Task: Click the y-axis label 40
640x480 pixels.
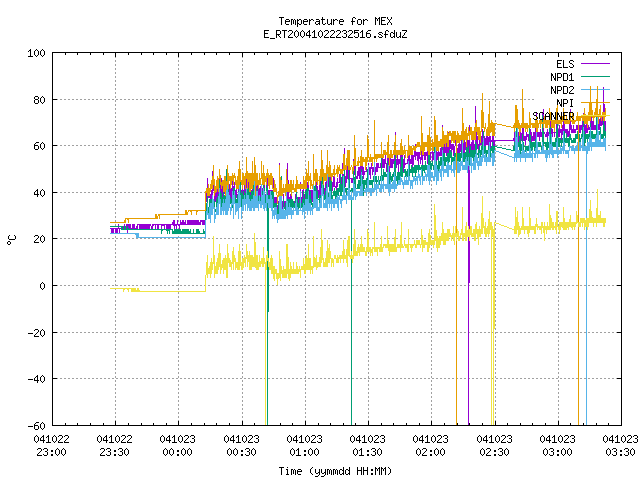Action: click(39, 193)
